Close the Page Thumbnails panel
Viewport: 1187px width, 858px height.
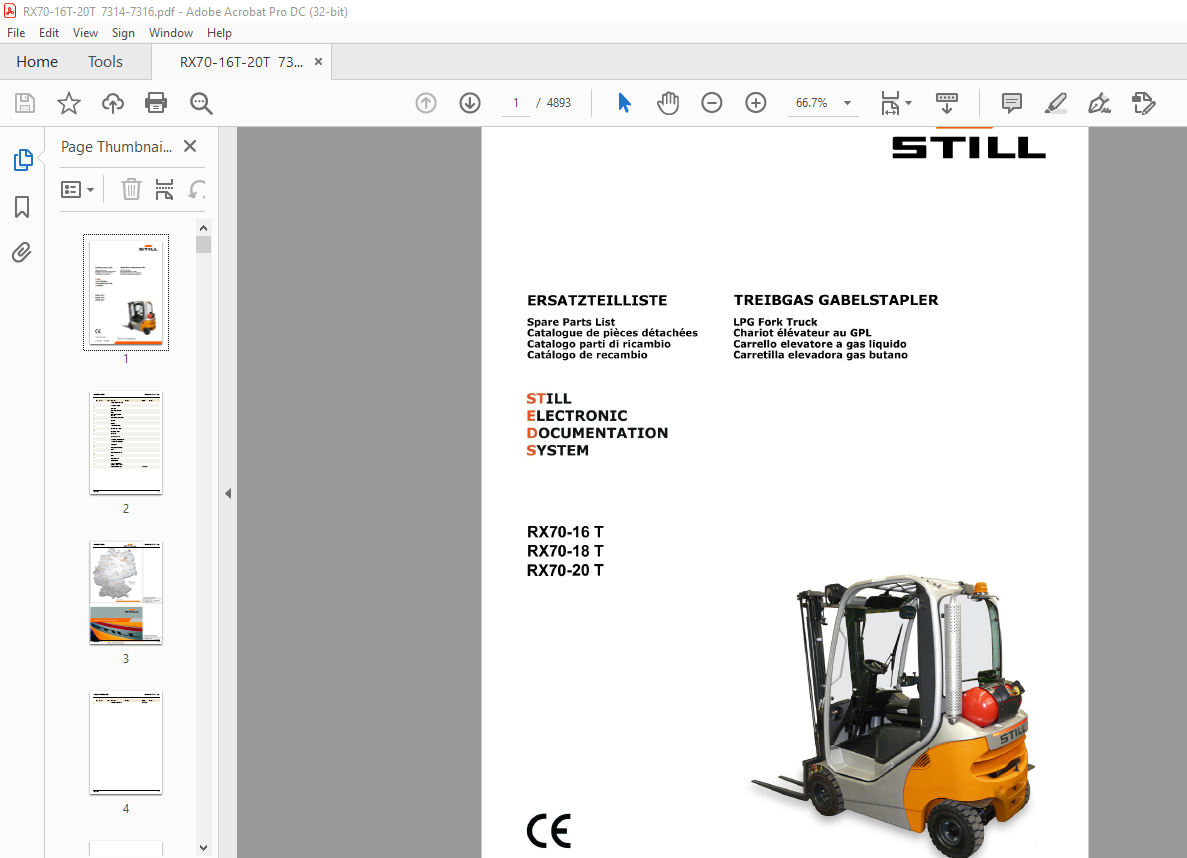(190, 146)
